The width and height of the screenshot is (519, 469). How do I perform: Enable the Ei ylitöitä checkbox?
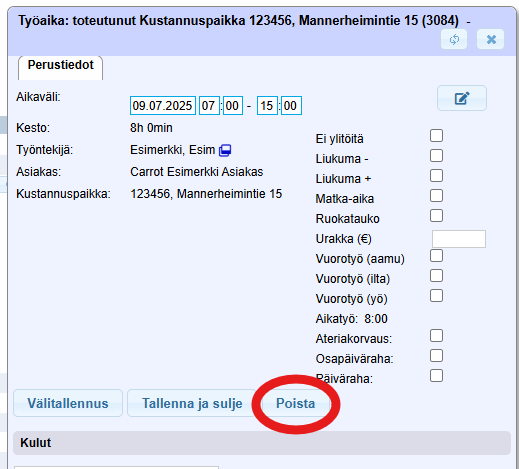pos(436,136)
